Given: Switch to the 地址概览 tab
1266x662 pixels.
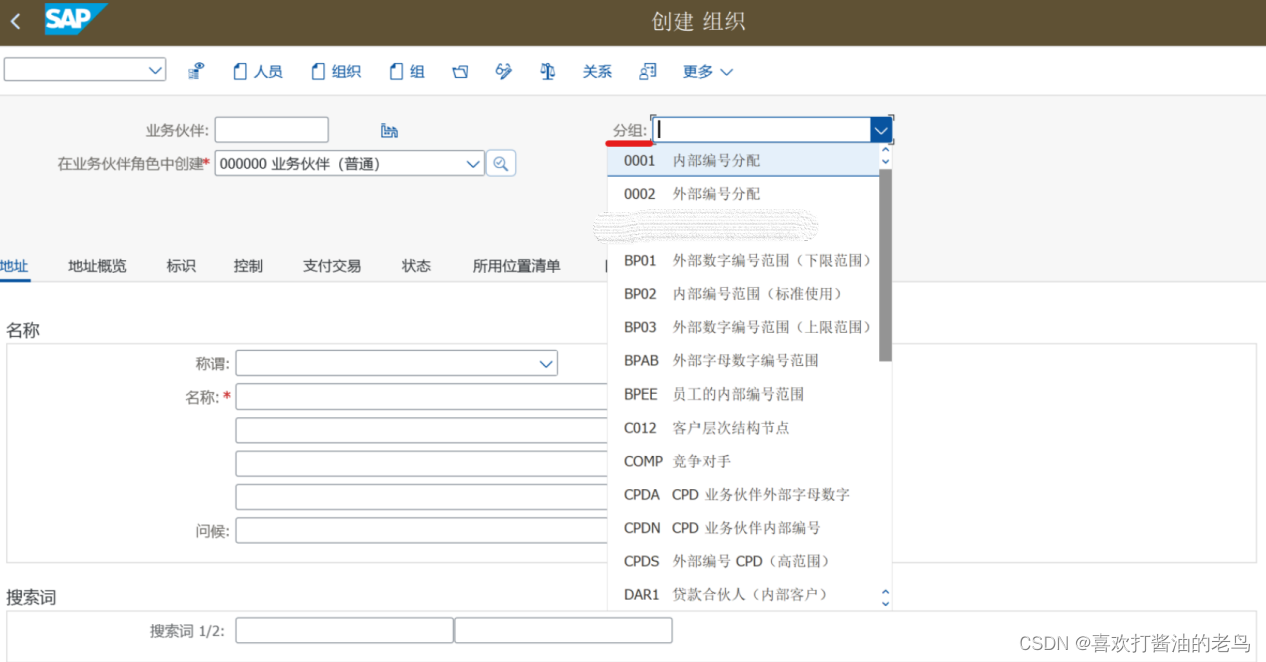Looking at the screenshot, I should coord(96,266).
